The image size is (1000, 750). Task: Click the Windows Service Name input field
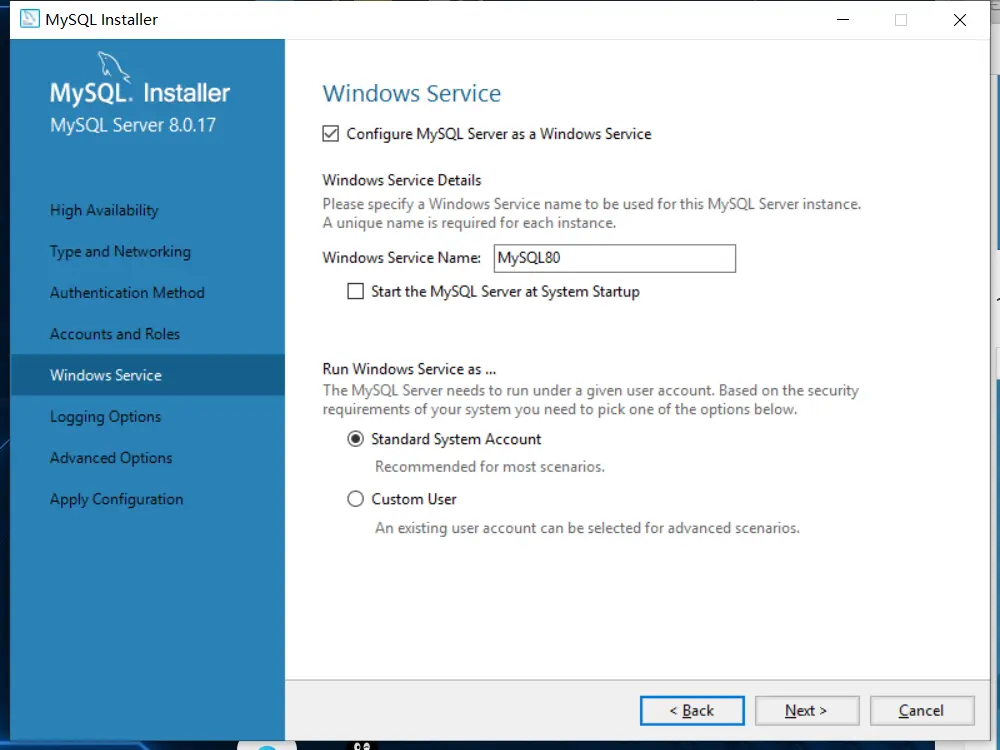pyautogui.click(x=615, y=258)
